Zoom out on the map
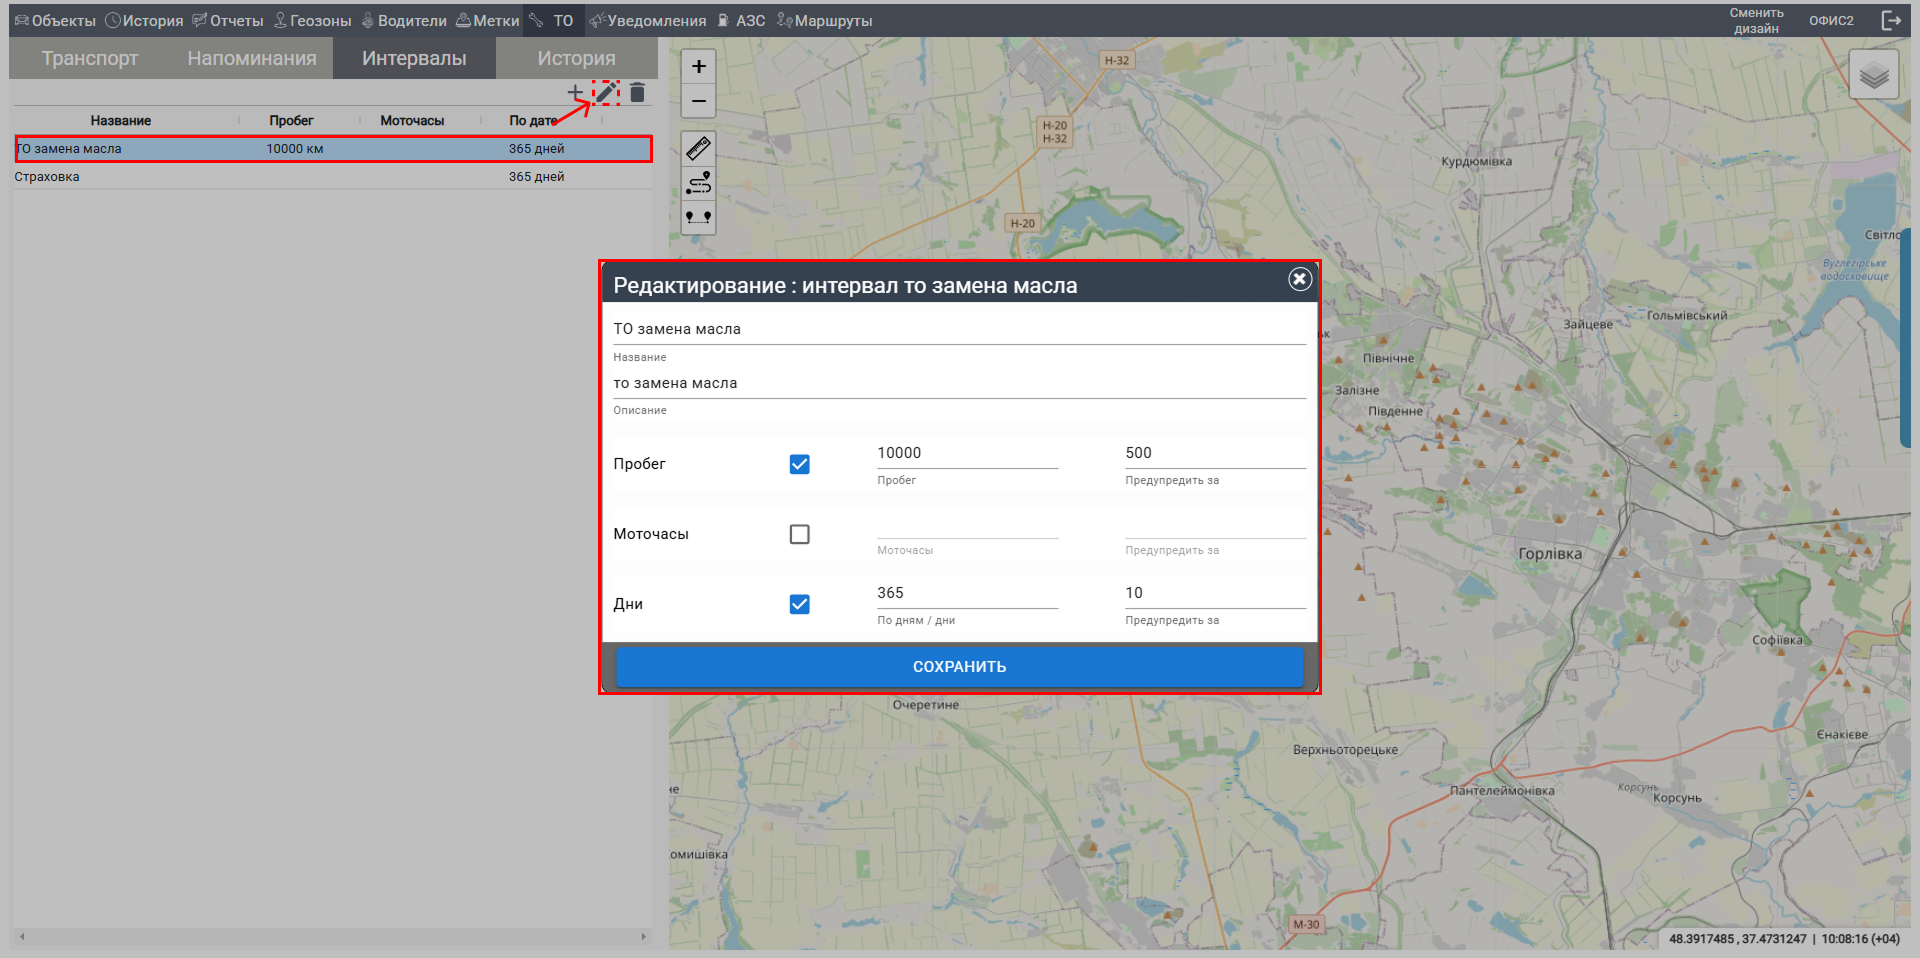This screenshot has height=958, width=1920. point(698,101)
